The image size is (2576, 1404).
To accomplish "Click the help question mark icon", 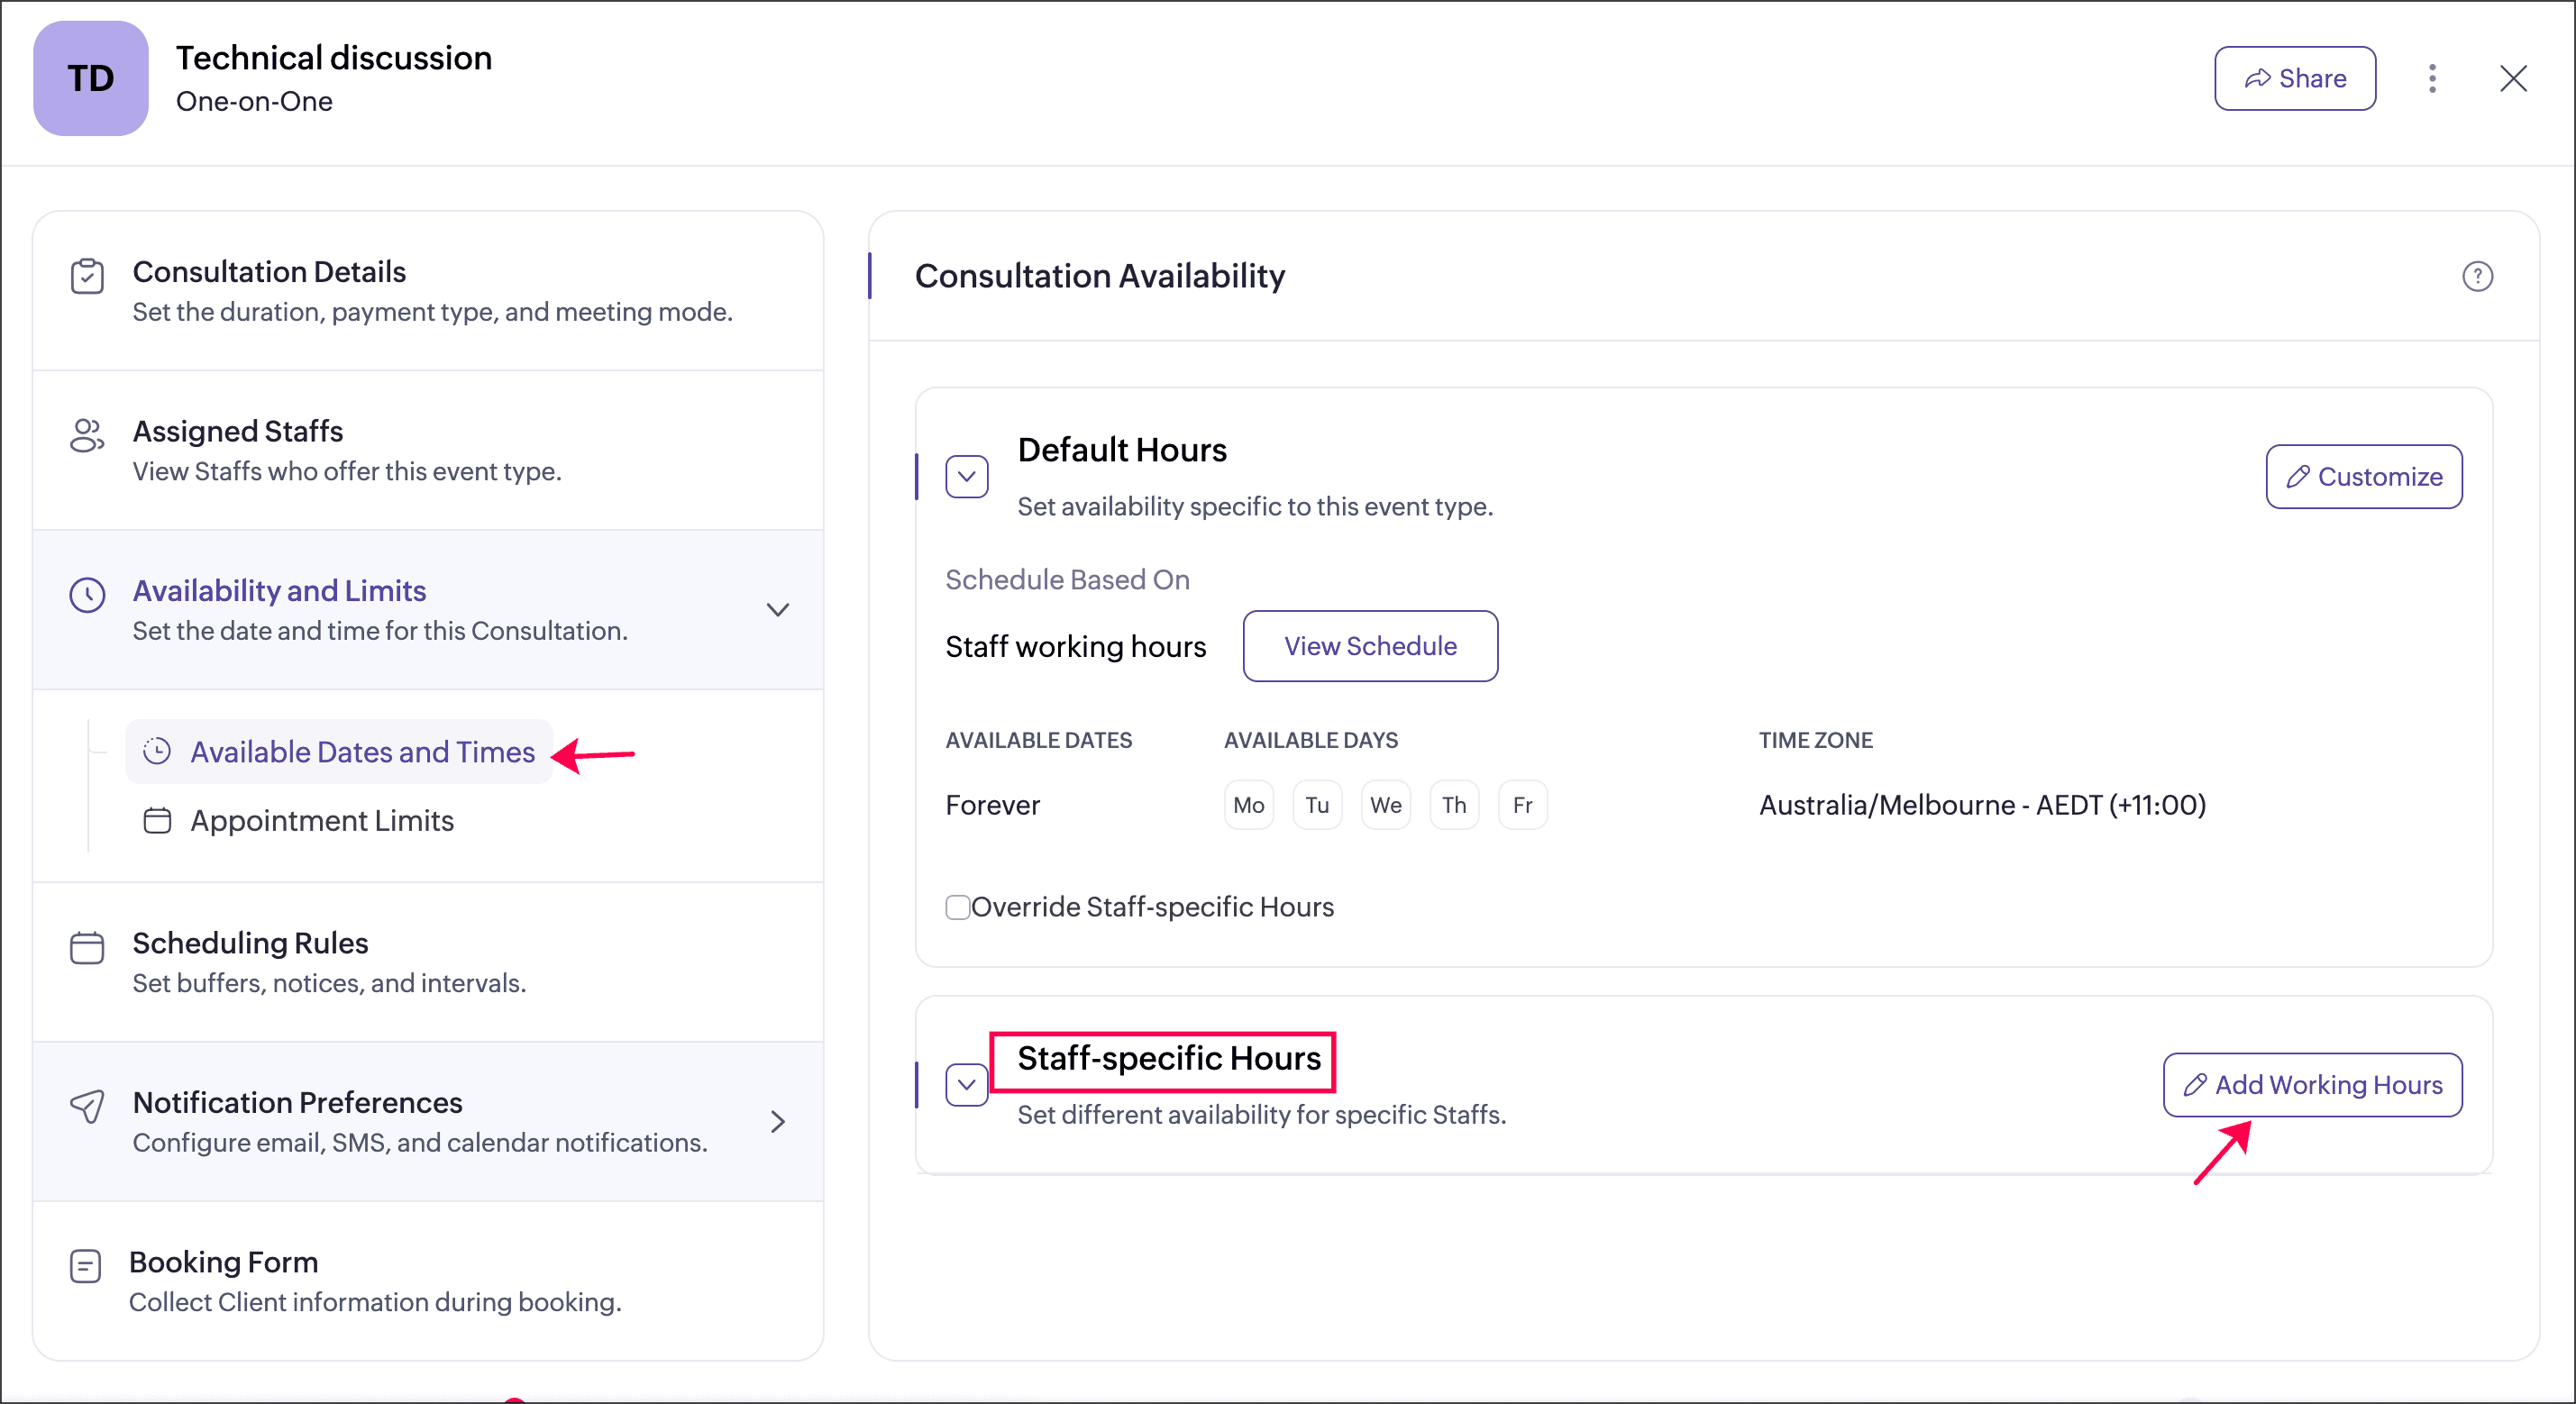I will pyautogui.click(x=2476, y=276).
